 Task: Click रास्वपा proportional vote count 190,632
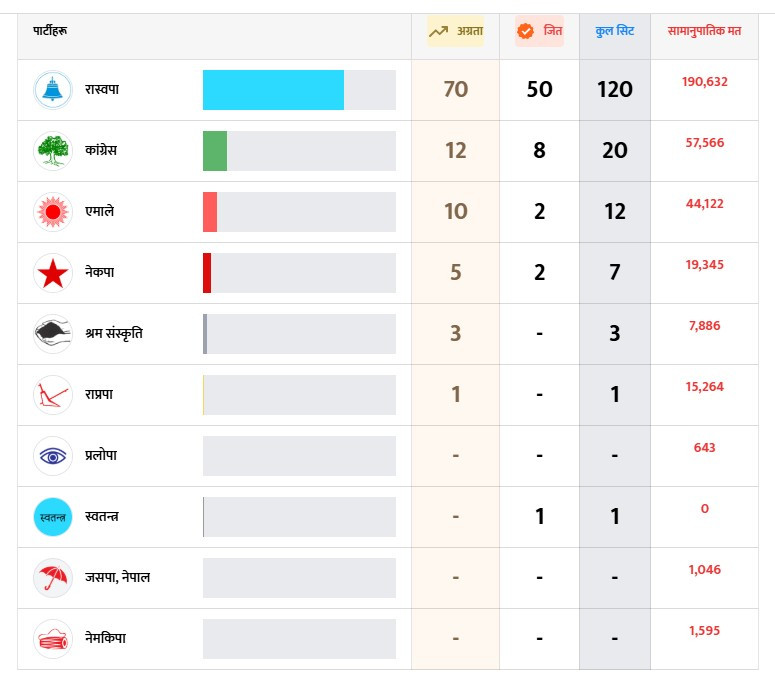tap(705, 82)
